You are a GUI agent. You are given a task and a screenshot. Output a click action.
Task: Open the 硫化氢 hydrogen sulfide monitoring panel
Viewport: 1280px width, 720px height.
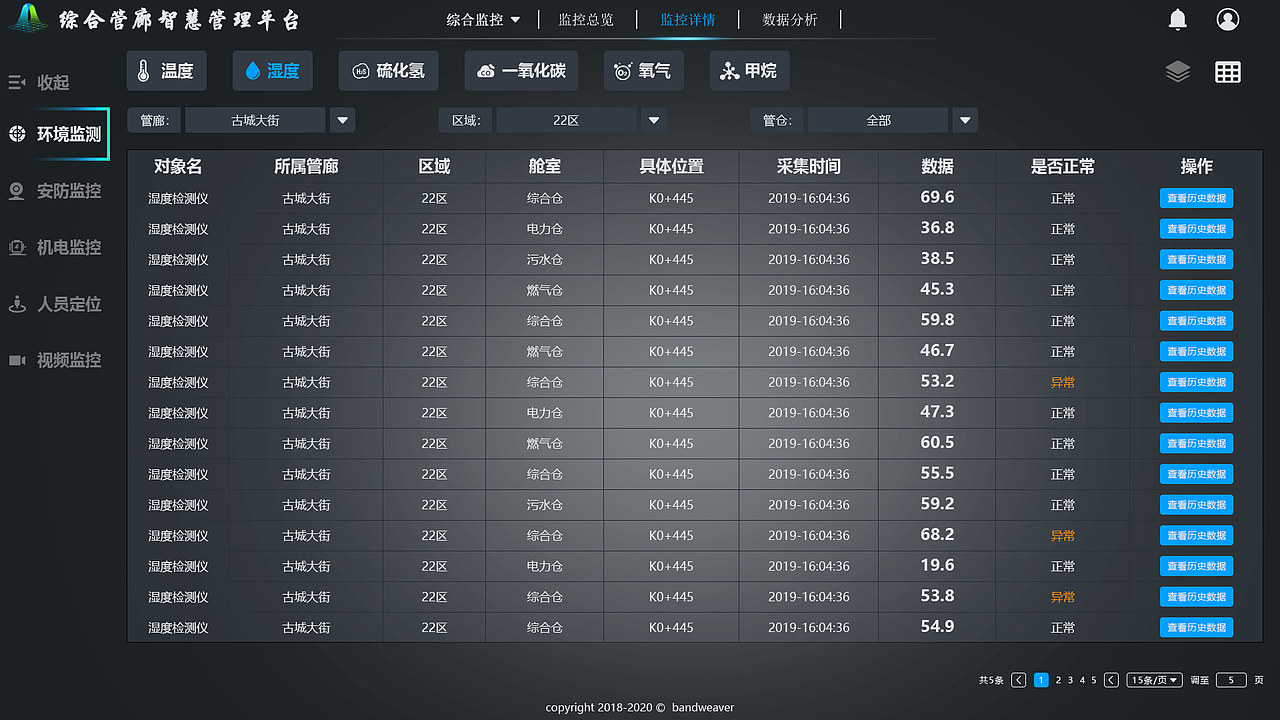pos(388,71)
